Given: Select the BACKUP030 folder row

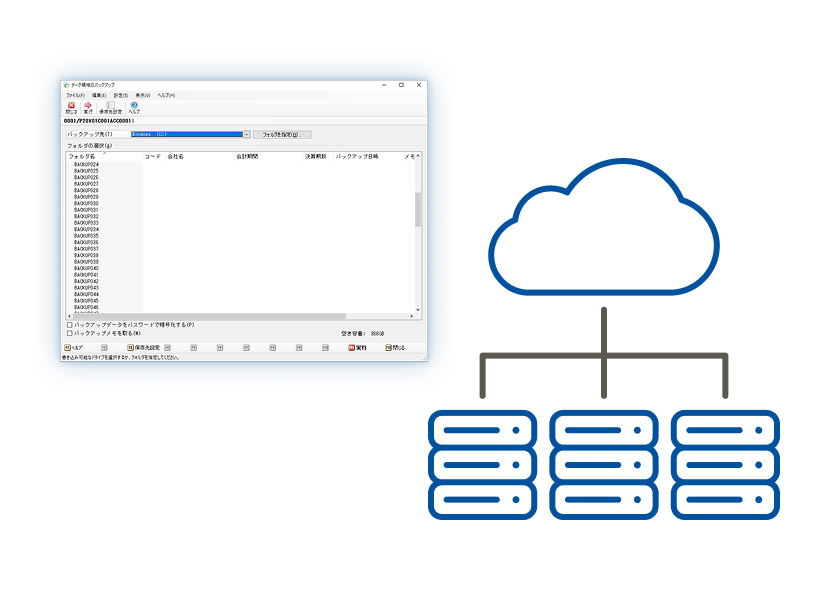Looking at the screenshot, I should 87,204.
